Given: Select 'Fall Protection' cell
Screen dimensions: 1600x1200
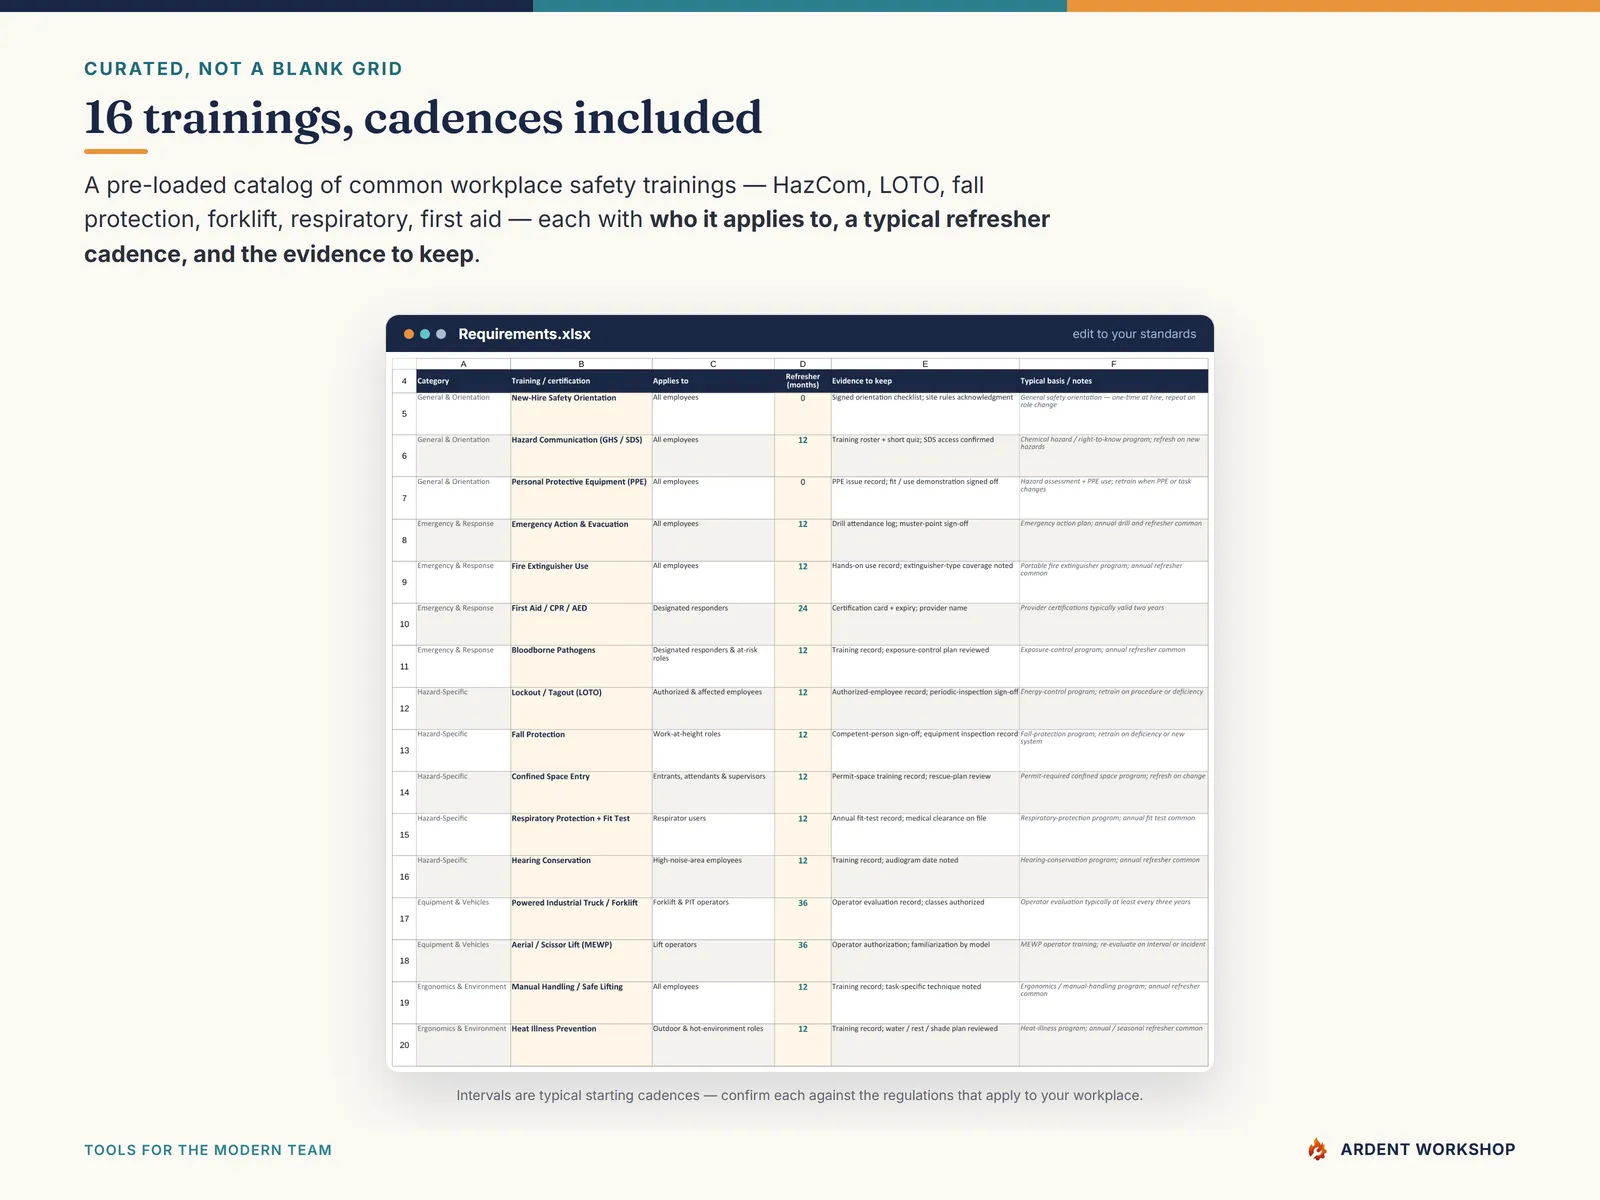Looking at the screenshot, I should click(581, 750).
